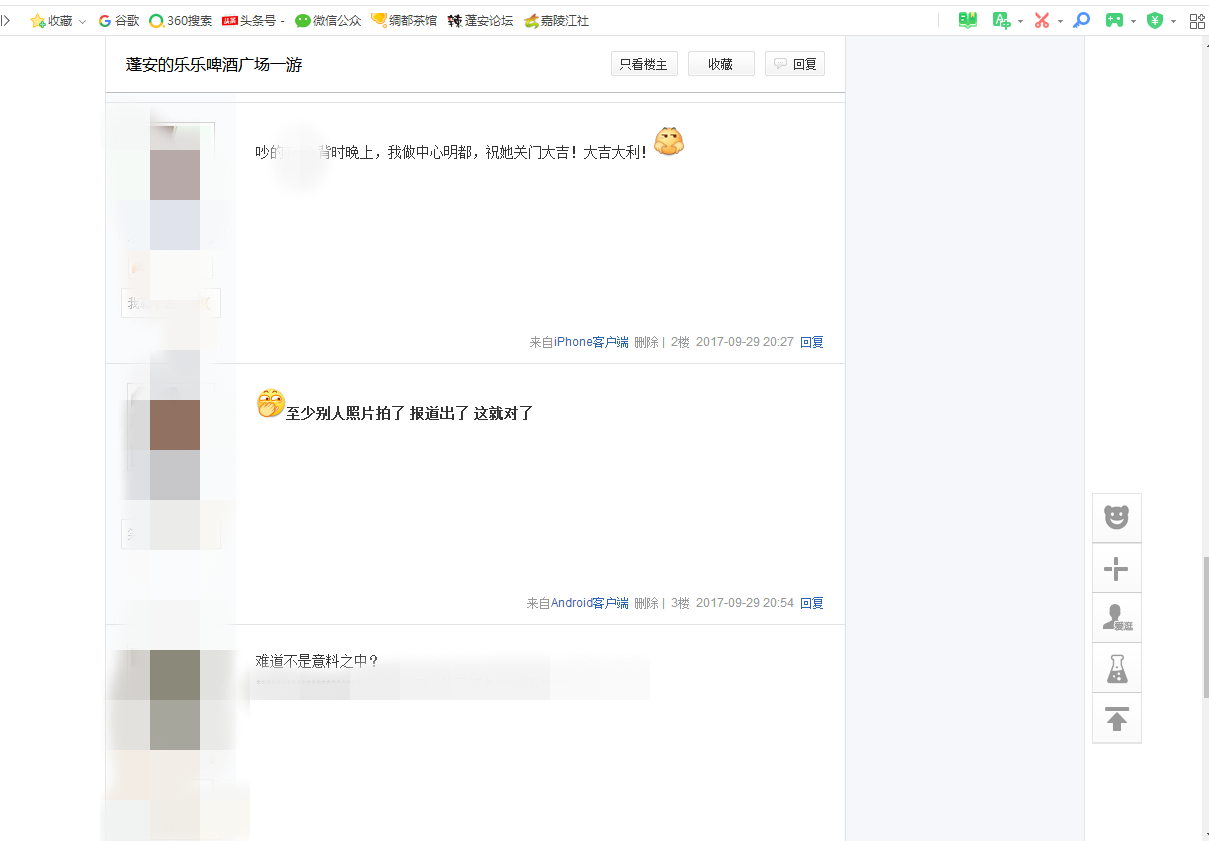Click the user profile sidebar icon
The height and width of the screenshot is (841, 1209).
(1116, 618)
